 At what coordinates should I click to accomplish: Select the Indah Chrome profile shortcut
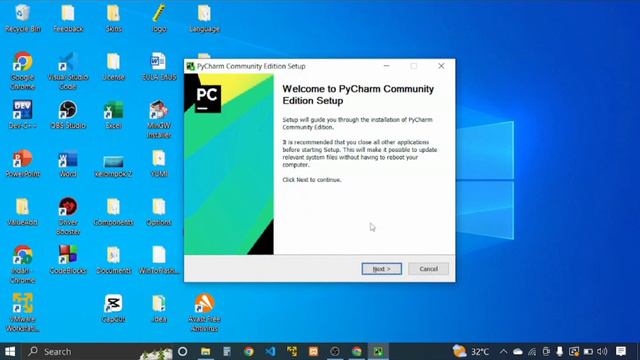coord(22,264)
